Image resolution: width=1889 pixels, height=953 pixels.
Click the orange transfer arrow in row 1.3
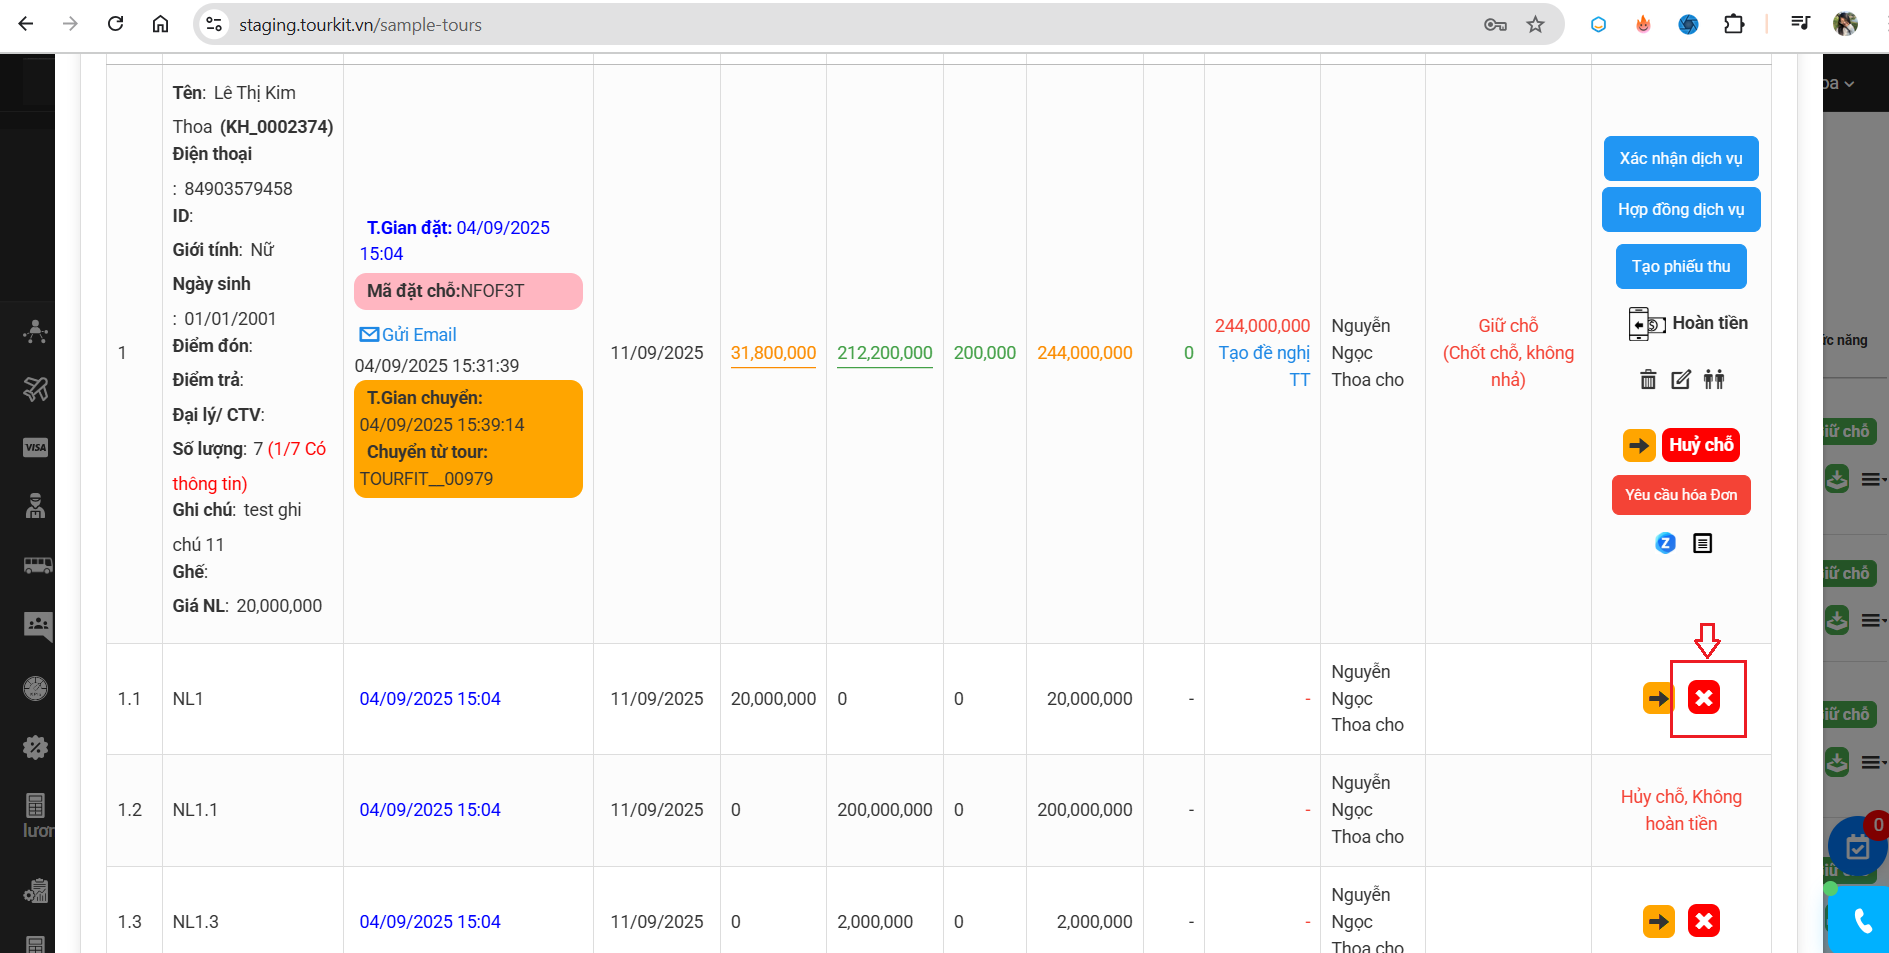click(x=1658, y=921)
